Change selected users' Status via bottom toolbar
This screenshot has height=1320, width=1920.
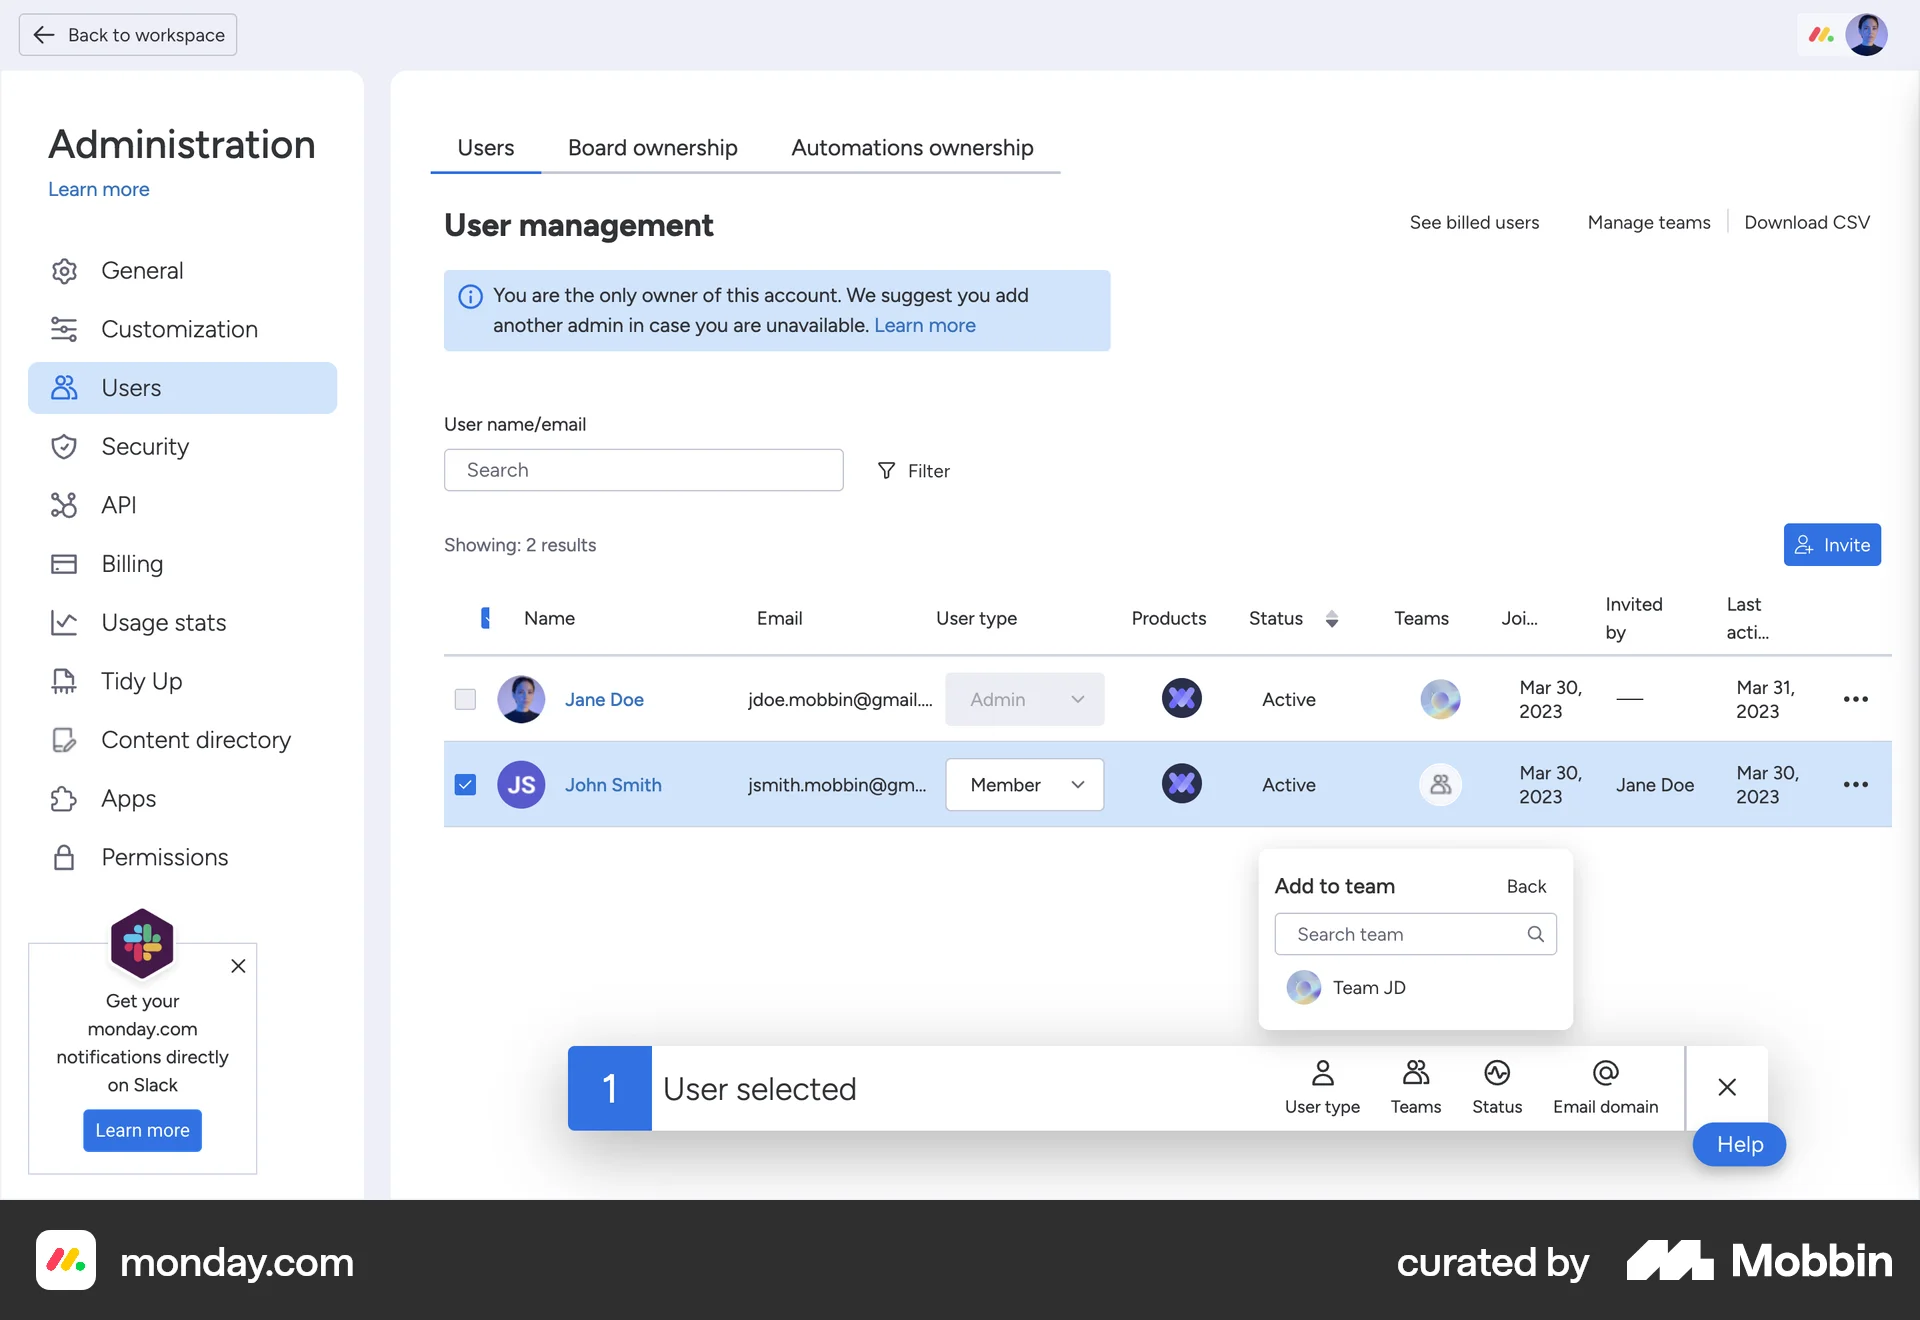pos(1496,1086)
